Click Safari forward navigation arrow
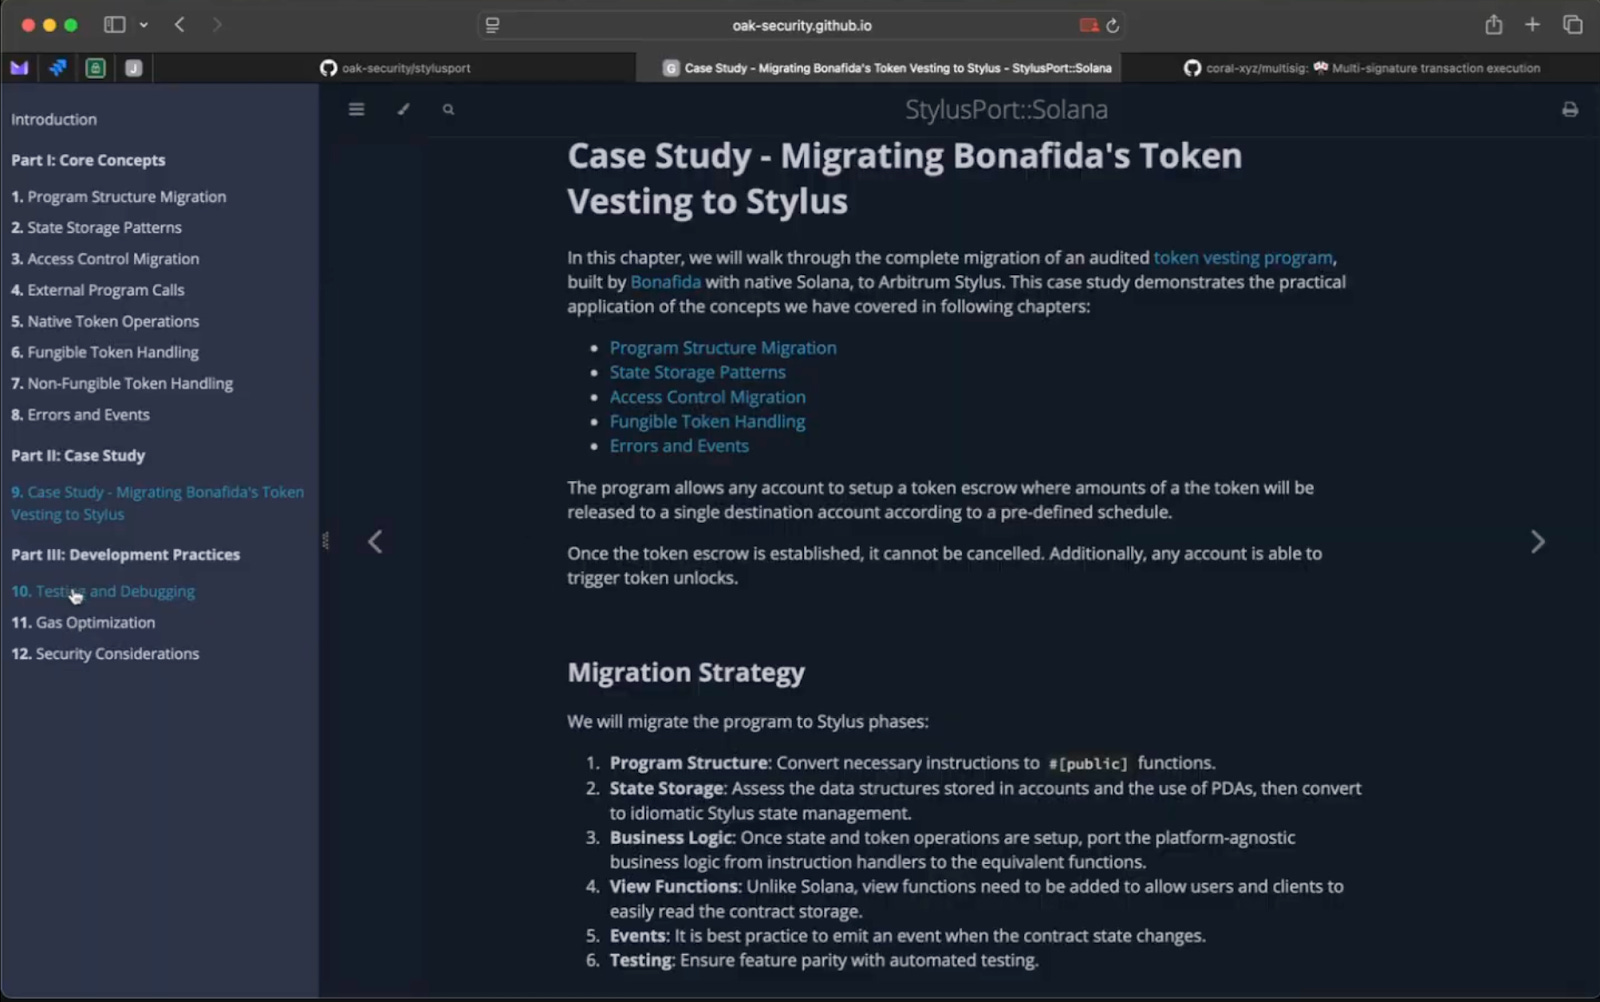 point(217,25)
